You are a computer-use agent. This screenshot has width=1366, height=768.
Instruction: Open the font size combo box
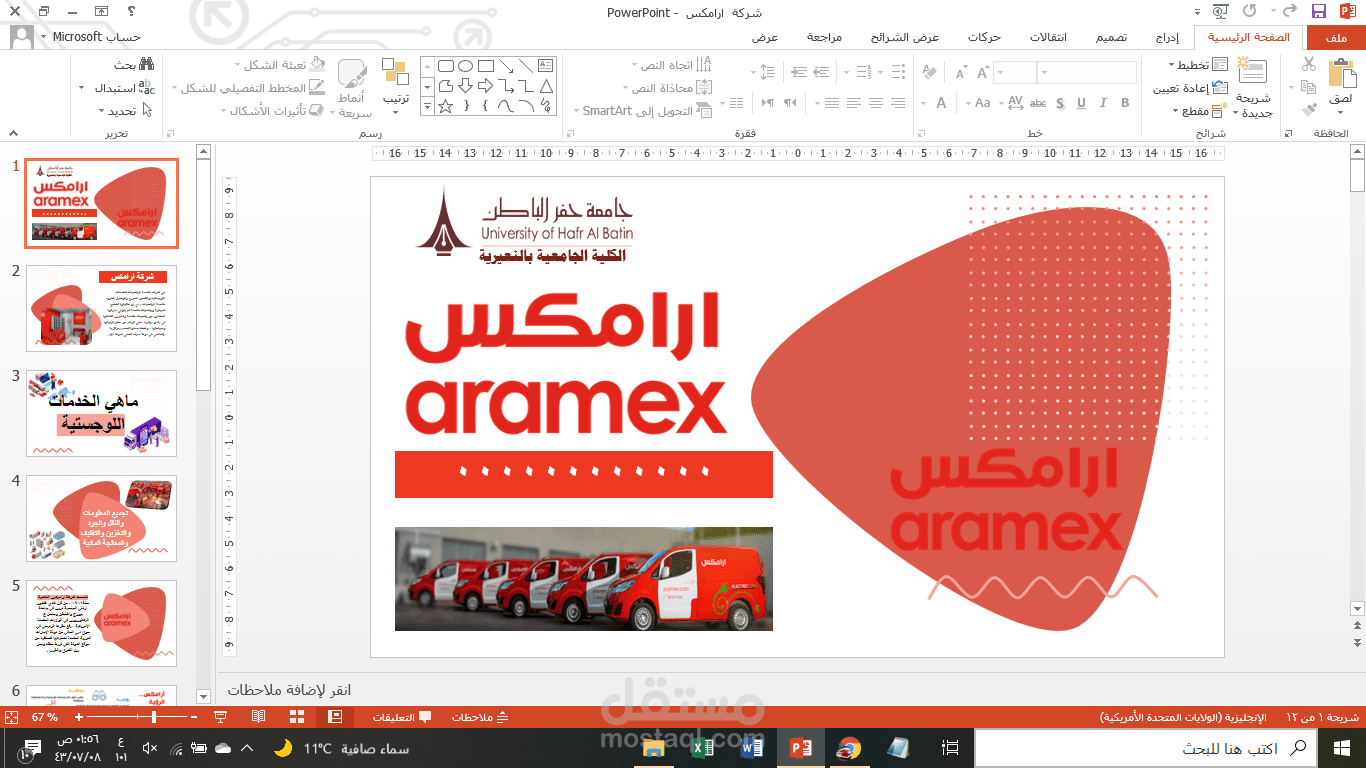pyautogui.click(x=1015, y=72)
